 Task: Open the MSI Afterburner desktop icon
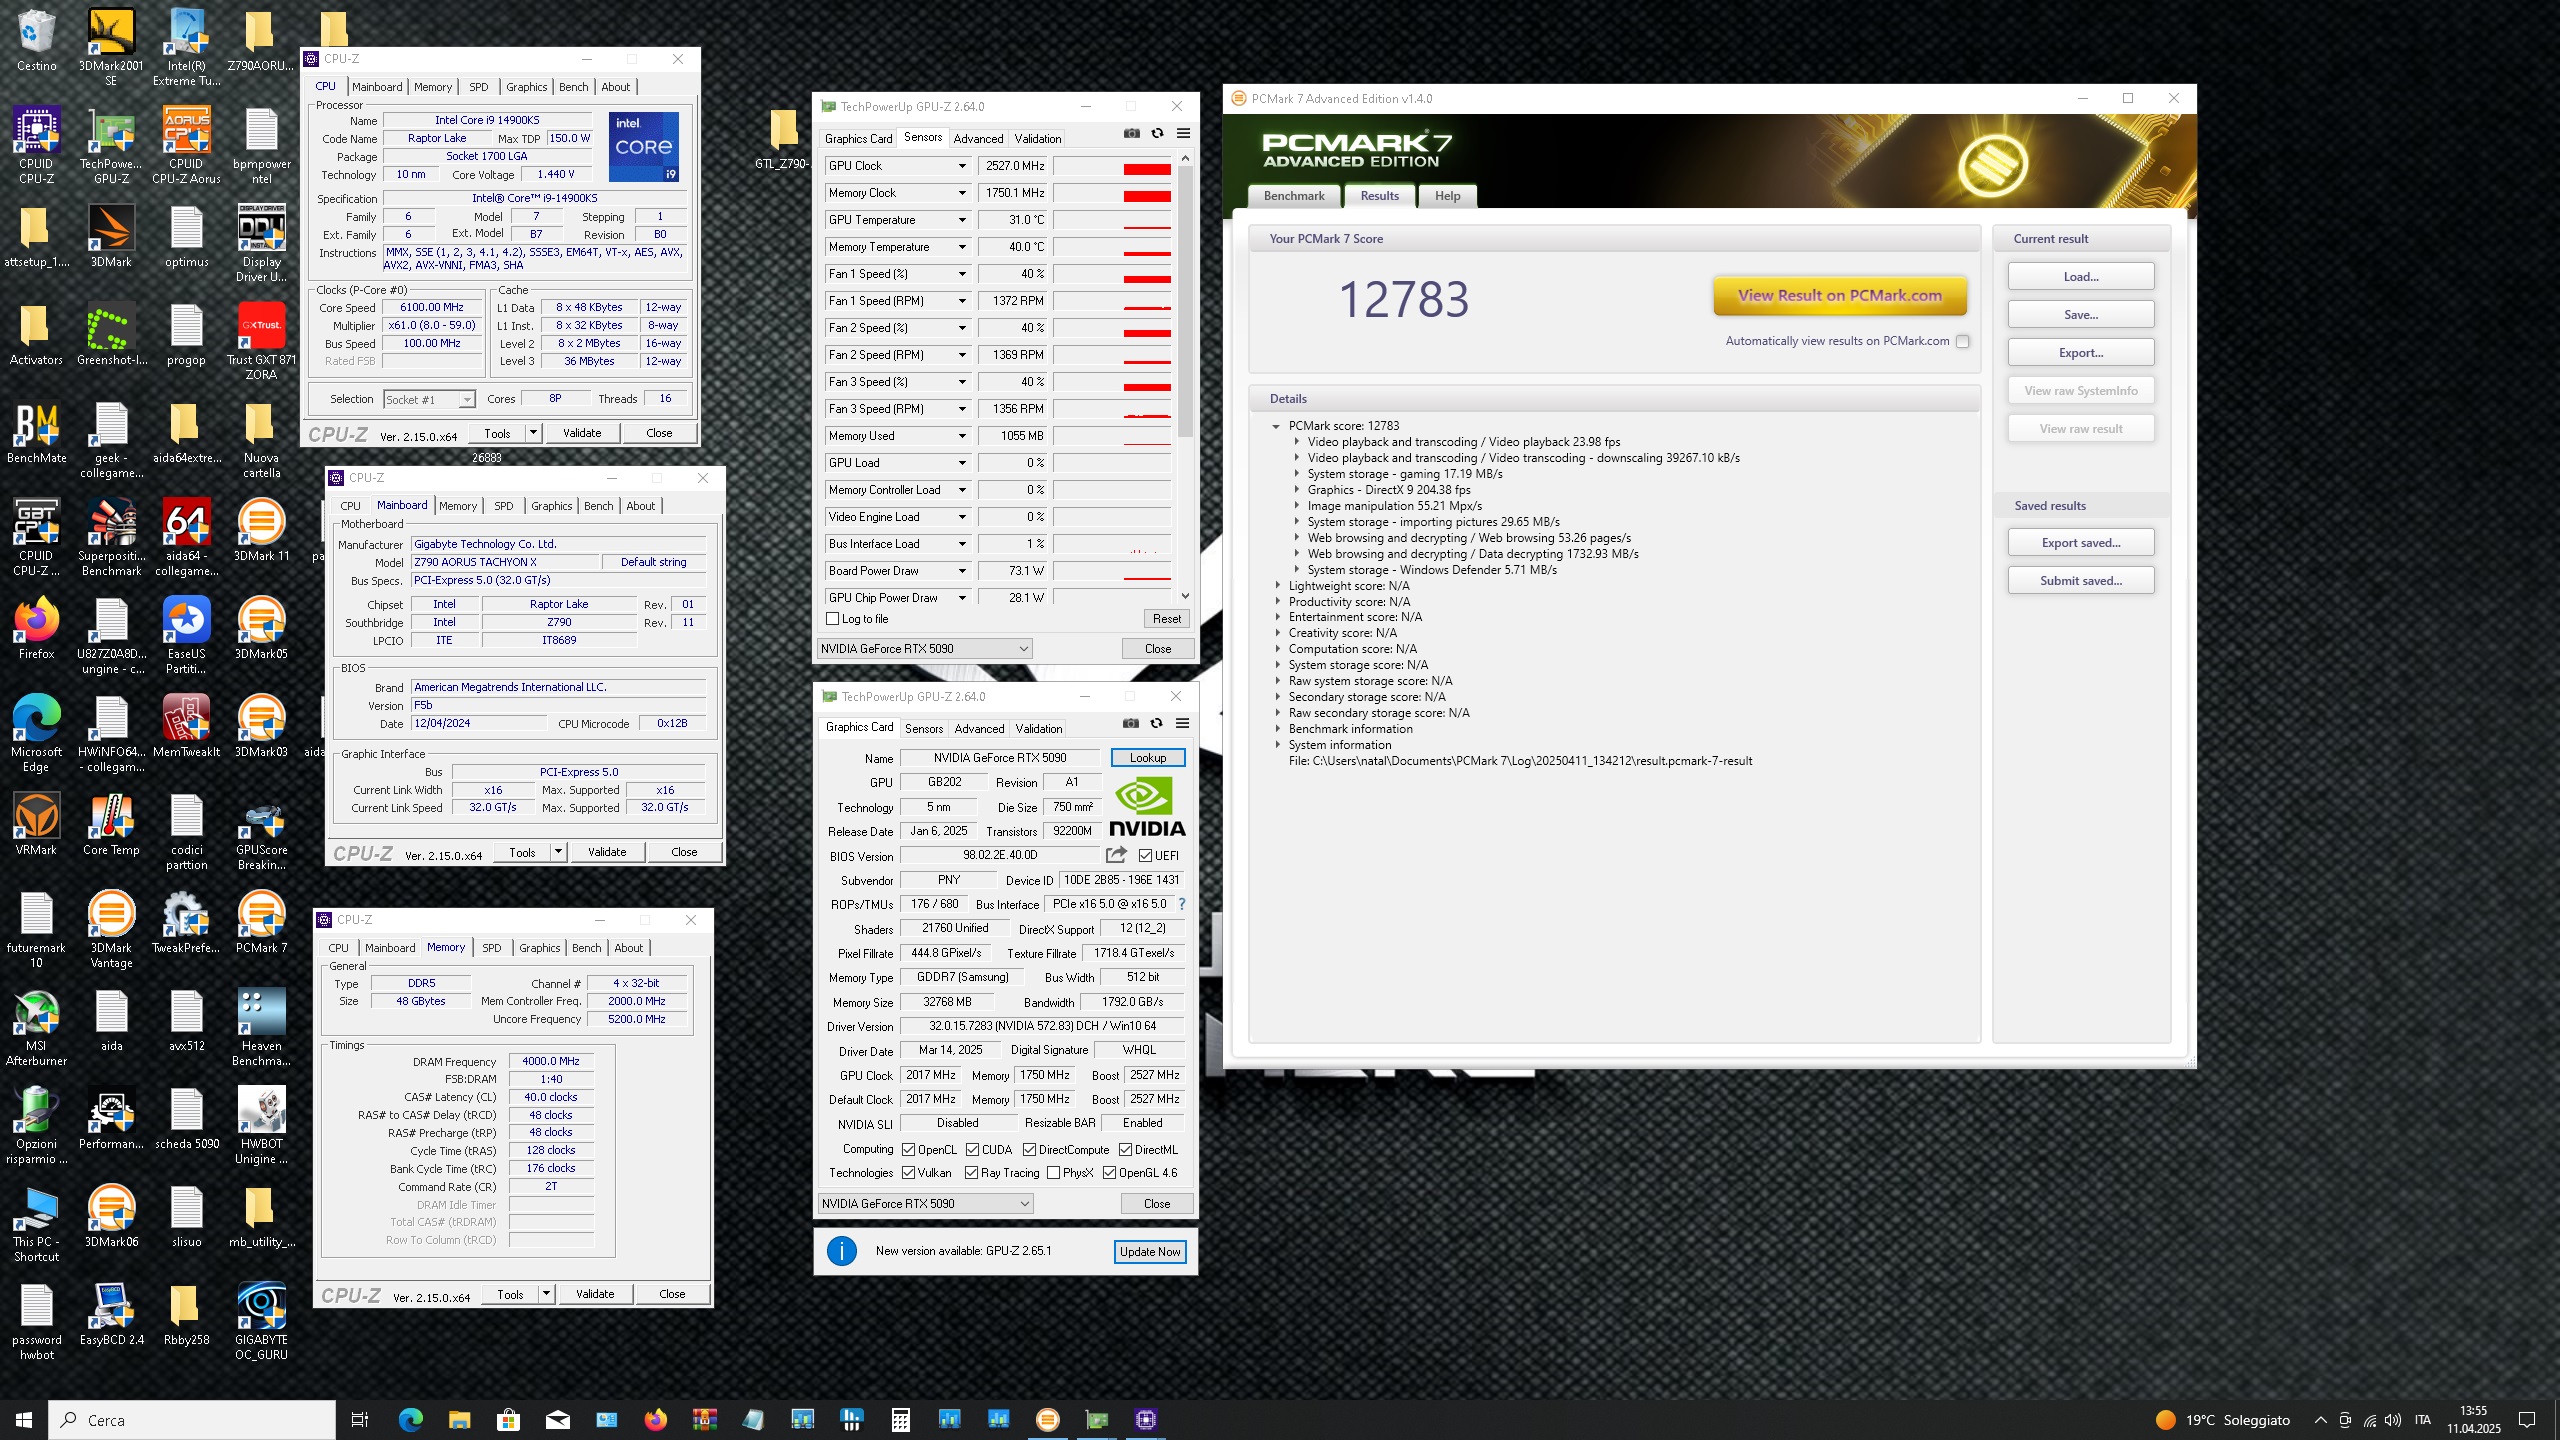click(36, 1027)
